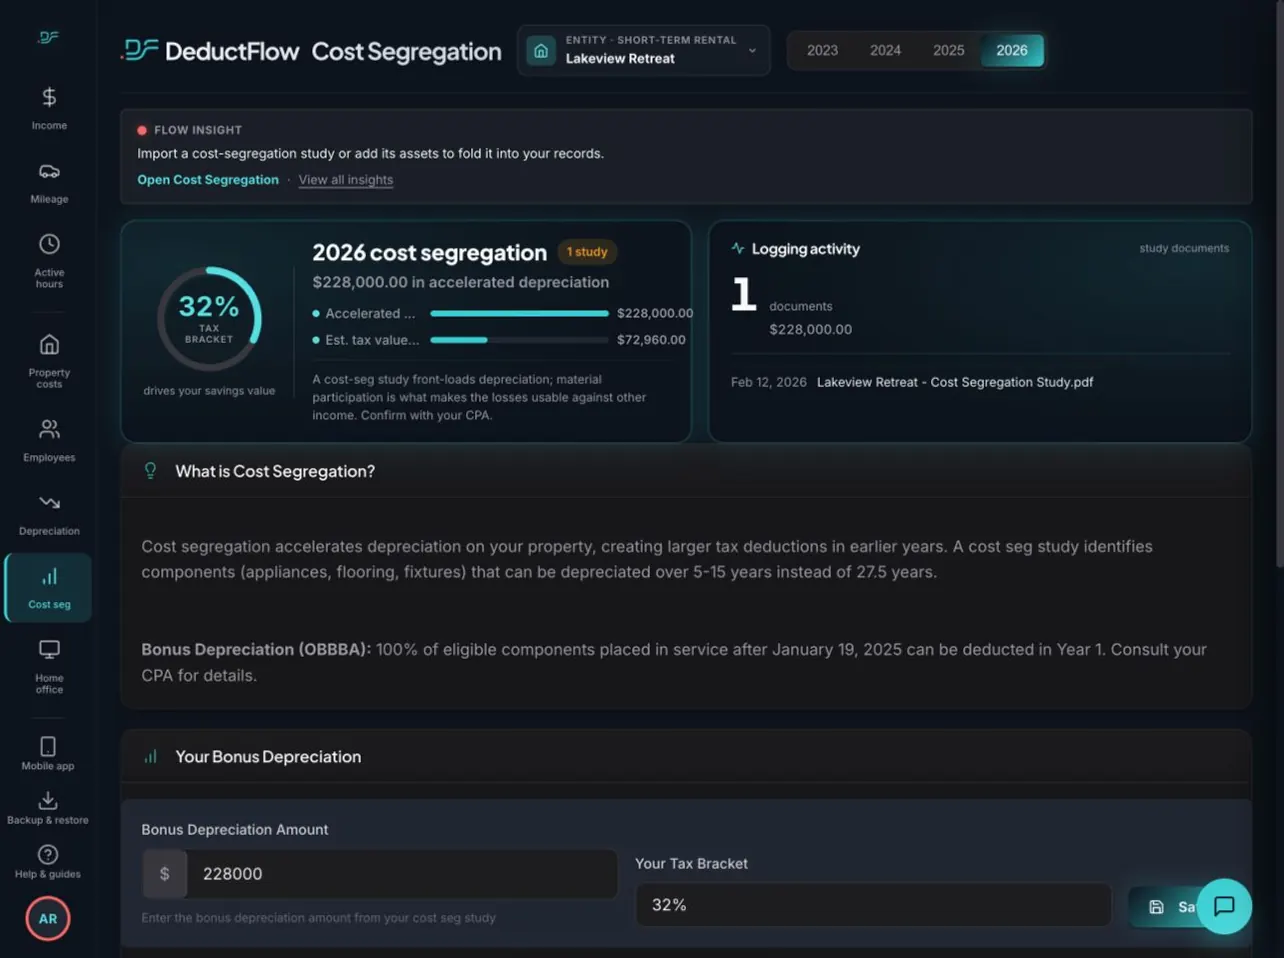Select the 2026 year tab
1284x958 pixels.
pos(1012,50)
